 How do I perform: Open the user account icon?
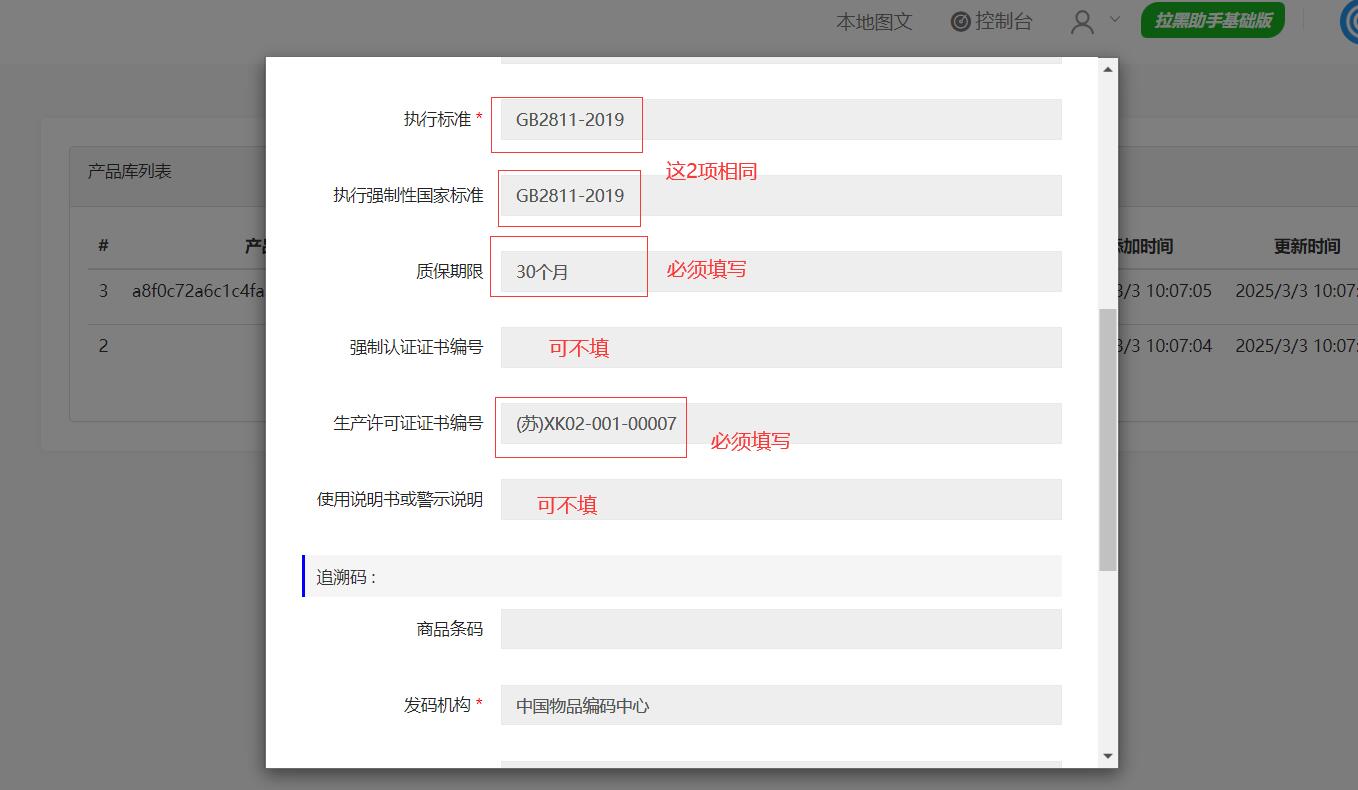tap(1082, 22)
